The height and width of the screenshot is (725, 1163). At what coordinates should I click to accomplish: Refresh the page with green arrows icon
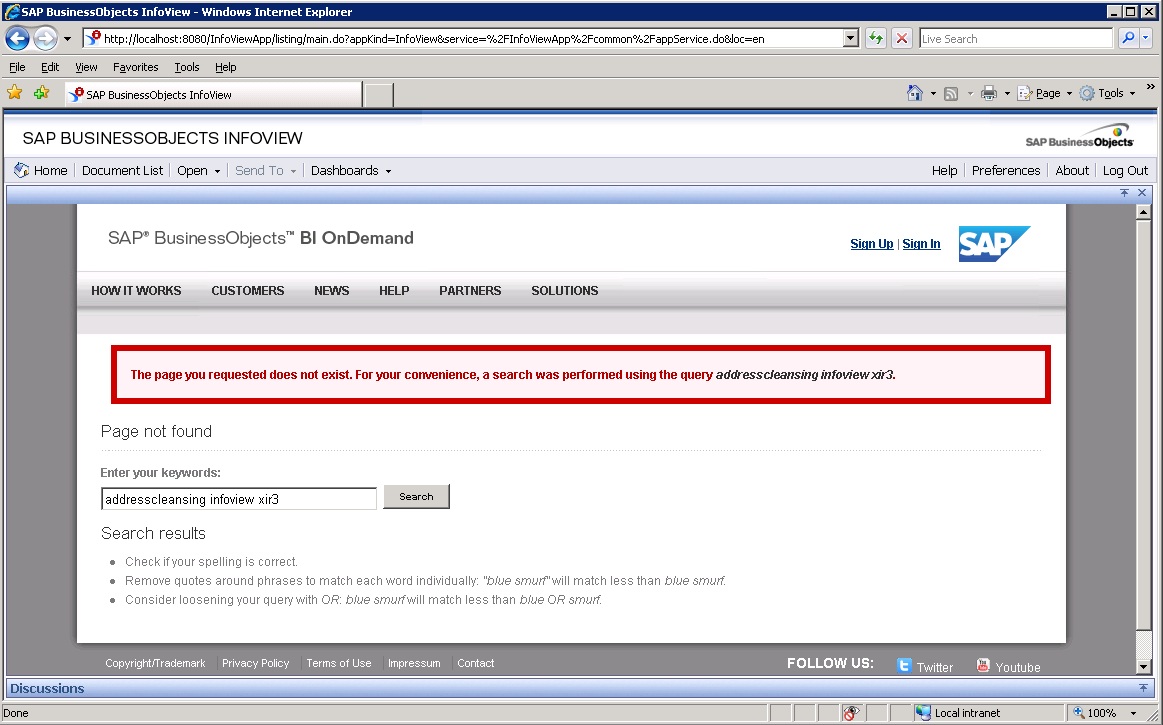pos(876,39)
